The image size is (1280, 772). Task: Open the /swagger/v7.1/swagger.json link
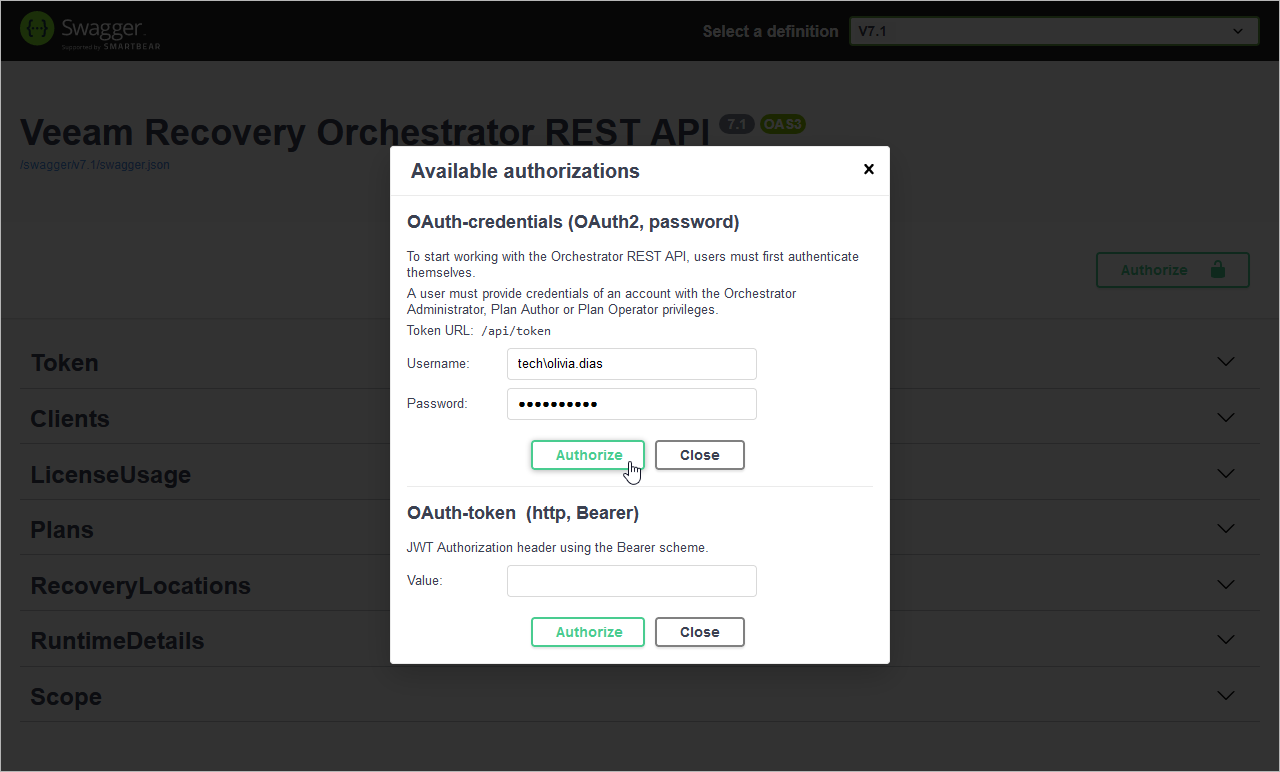[x=95, y=165]
